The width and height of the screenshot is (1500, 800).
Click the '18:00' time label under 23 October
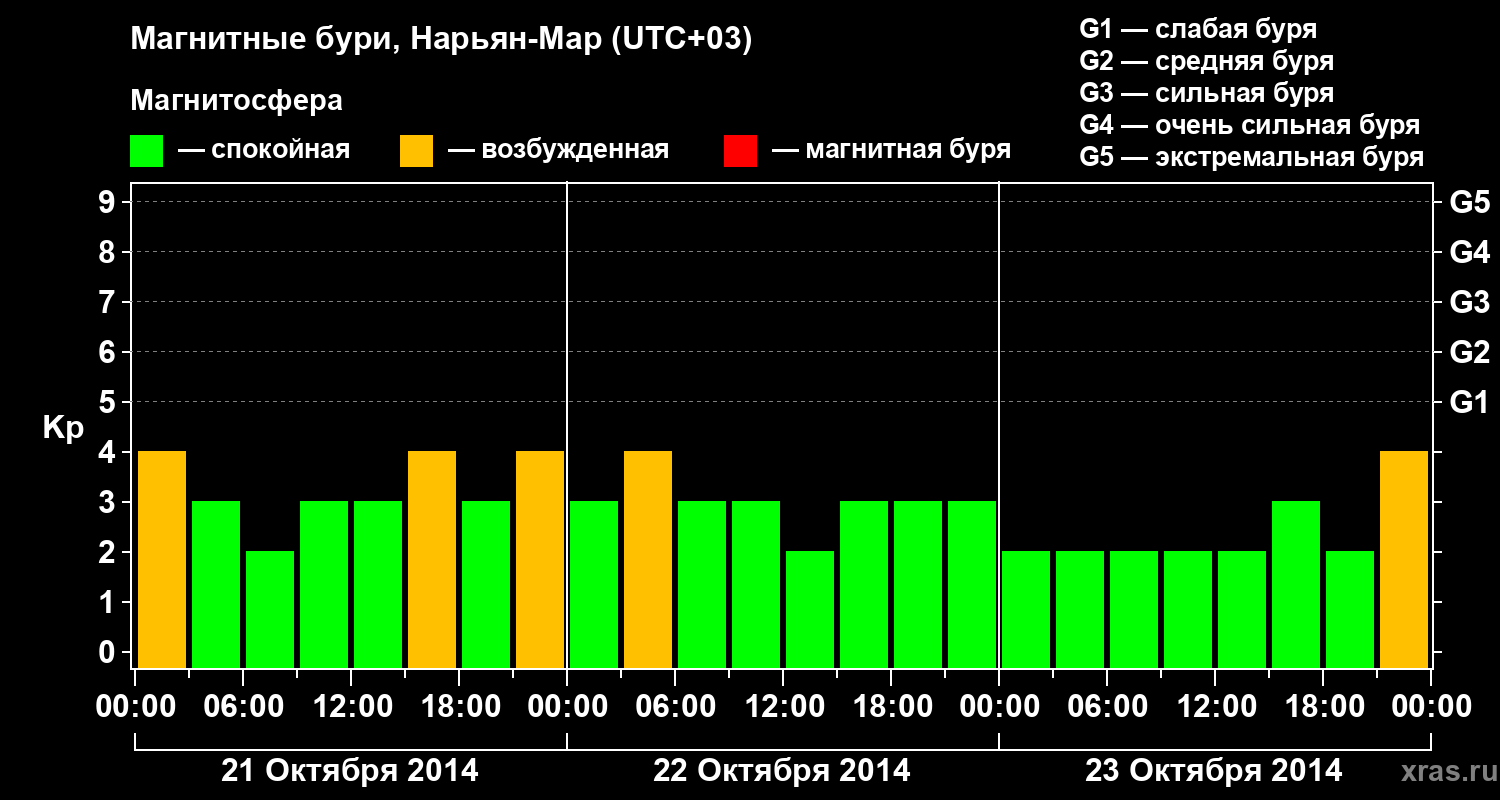pyautogui.click(x=1323, y=706)
